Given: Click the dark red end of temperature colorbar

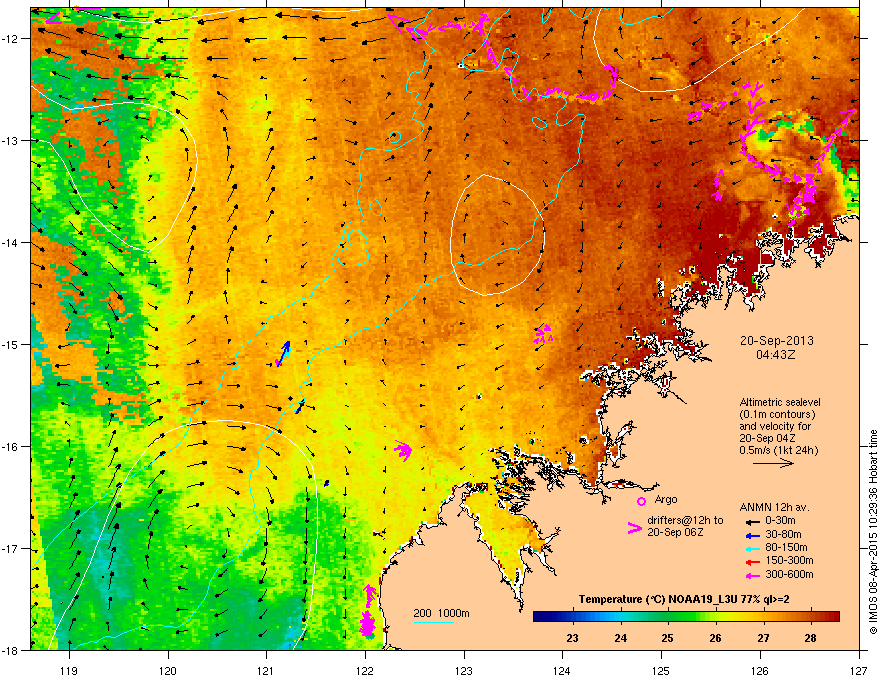Looking at the screenshot, I should pos(833,617).
